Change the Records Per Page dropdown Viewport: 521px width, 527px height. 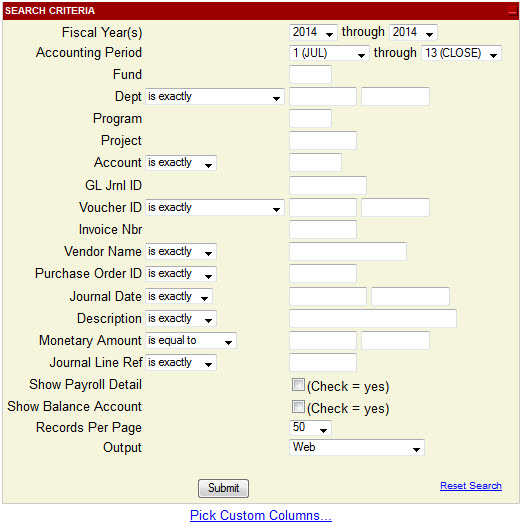[310, 428]
